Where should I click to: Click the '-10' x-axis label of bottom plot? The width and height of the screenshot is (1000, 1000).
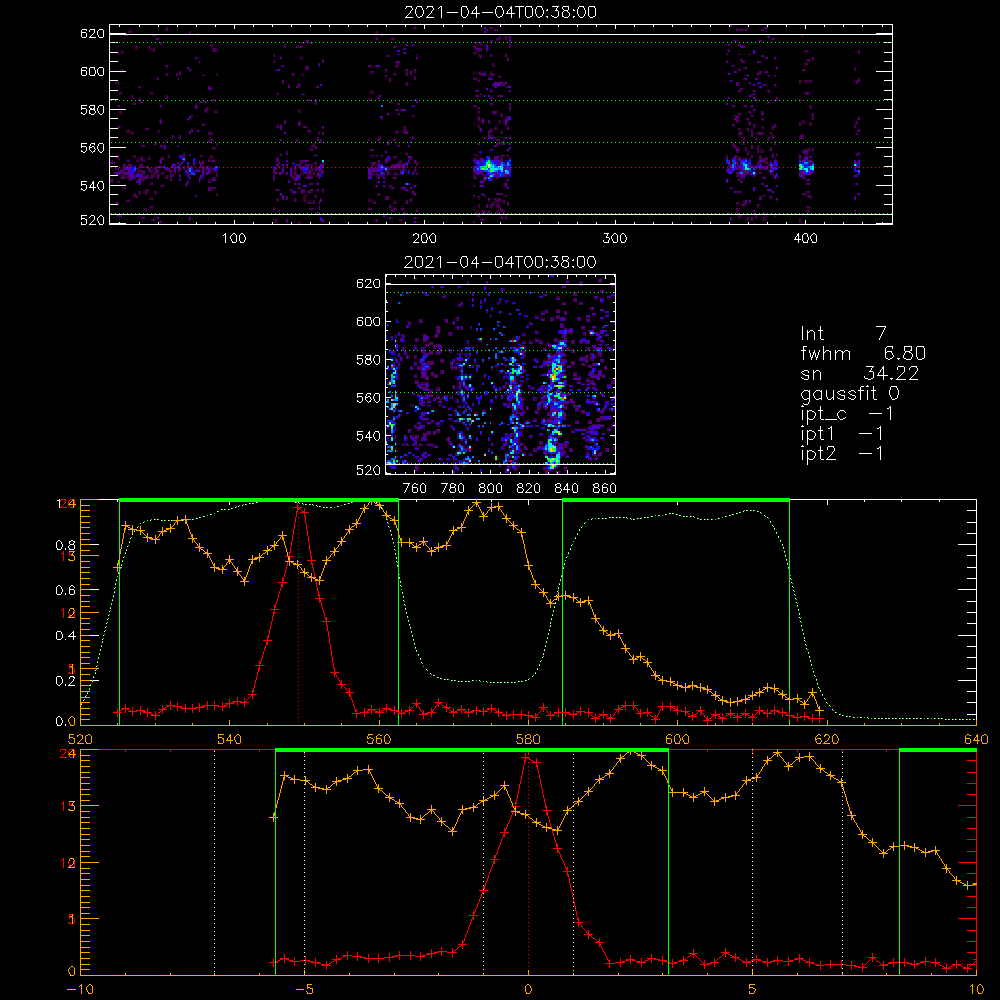(x=80, y=990)
